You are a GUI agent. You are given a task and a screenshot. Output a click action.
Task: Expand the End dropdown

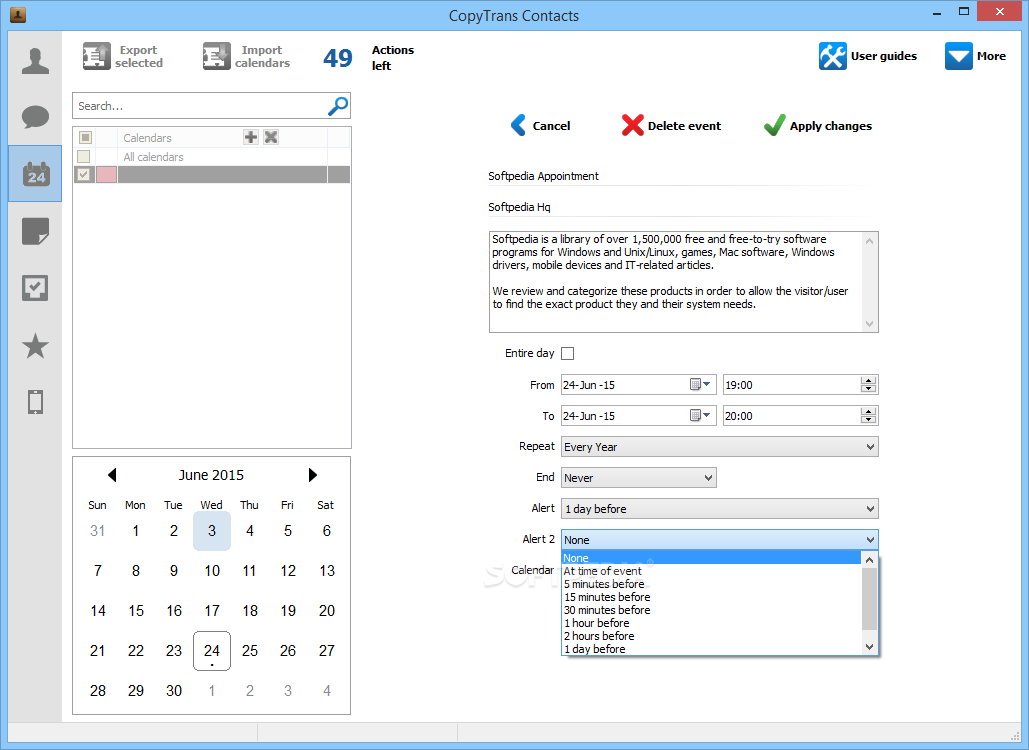[708, 478]
